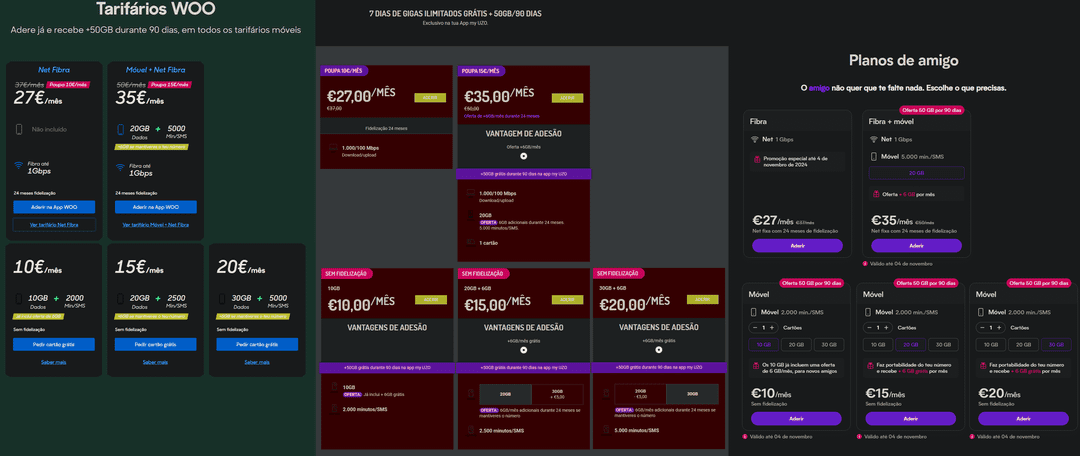The image size is (1080, 456).
Task: Click Aderir in Amigo €27 Fibra card
Action: click(797, 246)
